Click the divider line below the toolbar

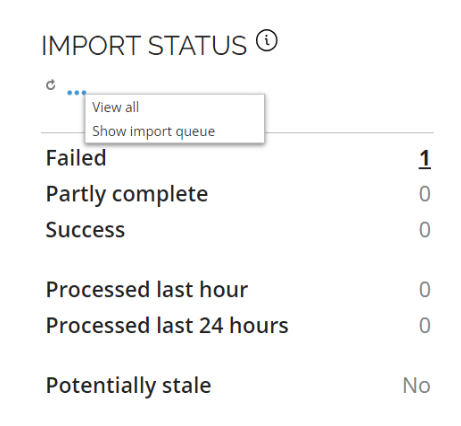coord(349,133)
